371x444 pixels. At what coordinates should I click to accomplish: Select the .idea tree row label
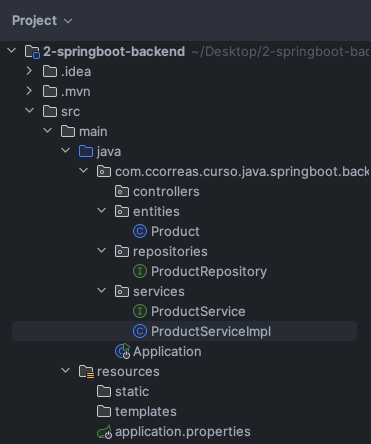click(x=76, y=71)
